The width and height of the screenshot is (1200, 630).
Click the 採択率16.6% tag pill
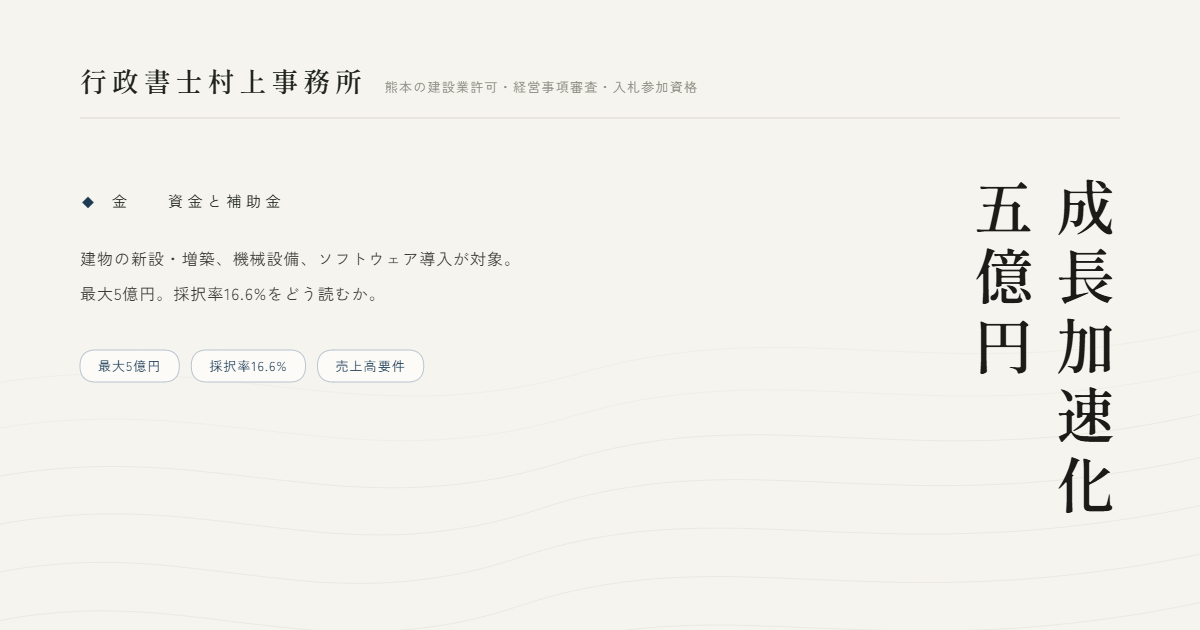(248, 366)
